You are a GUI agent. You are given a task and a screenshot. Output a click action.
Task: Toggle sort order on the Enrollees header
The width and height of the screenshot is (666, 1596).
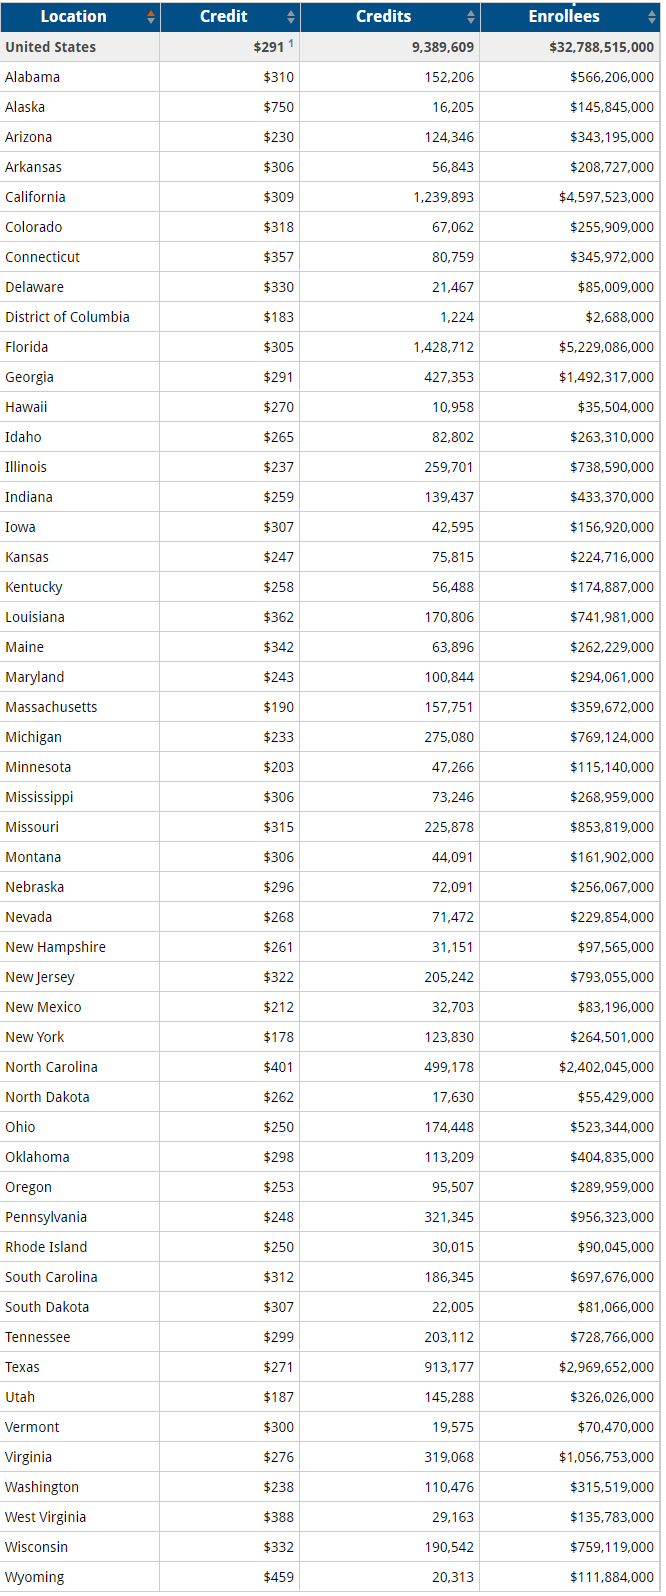[565, 16]
